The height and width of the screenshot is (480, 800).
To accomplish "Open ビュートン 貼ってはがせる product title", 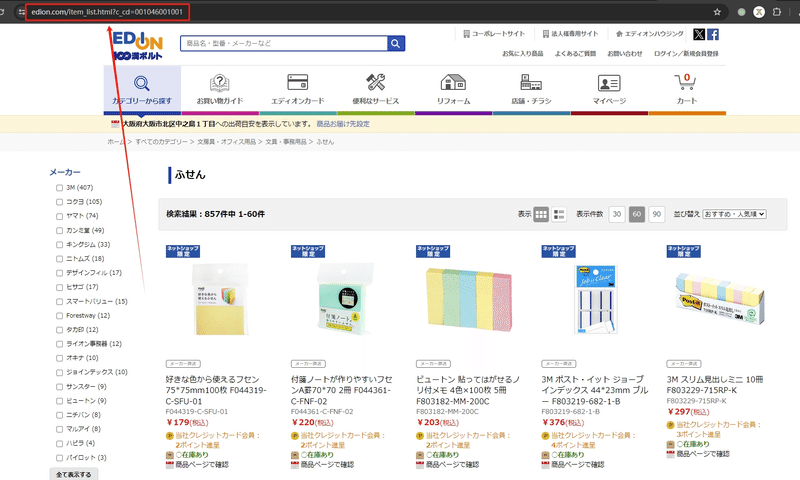I will pos(468,390).
